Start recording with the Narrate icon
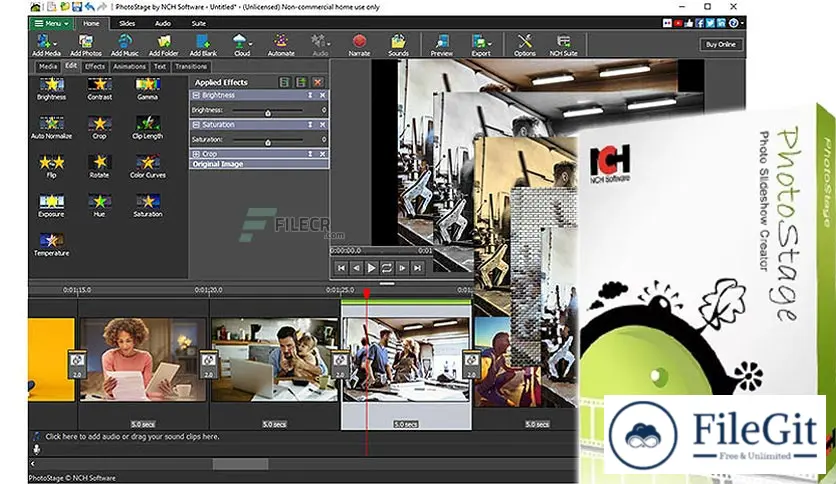 pyautogui.click(x=359, y=42)
